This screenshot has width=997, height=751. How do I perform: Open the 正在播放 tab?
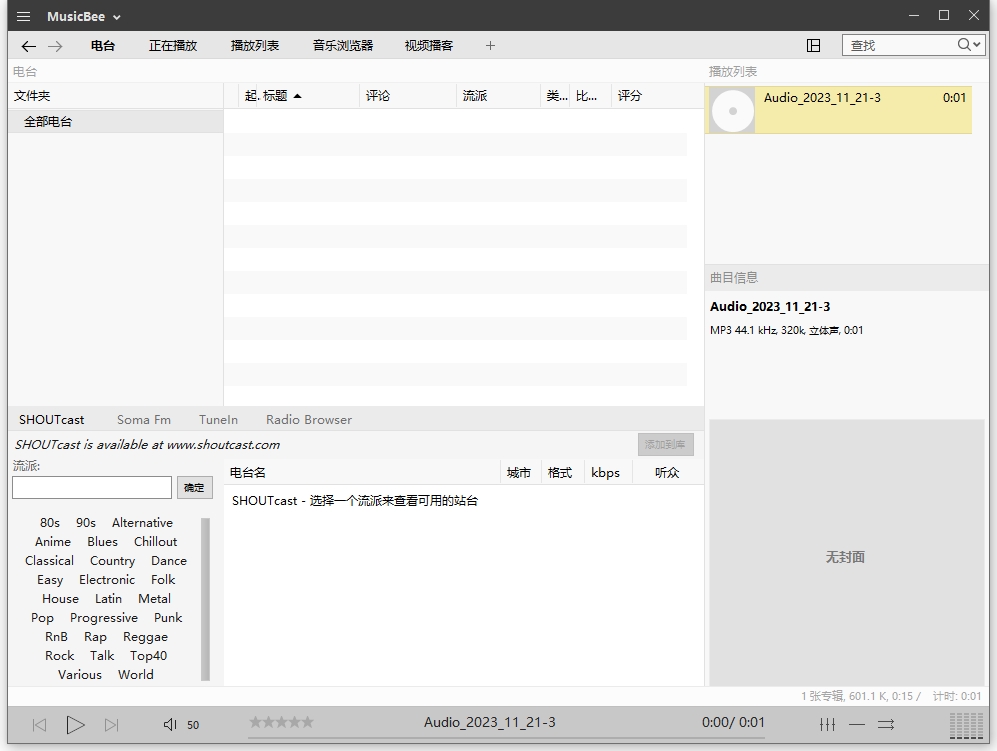pos(174,45)
